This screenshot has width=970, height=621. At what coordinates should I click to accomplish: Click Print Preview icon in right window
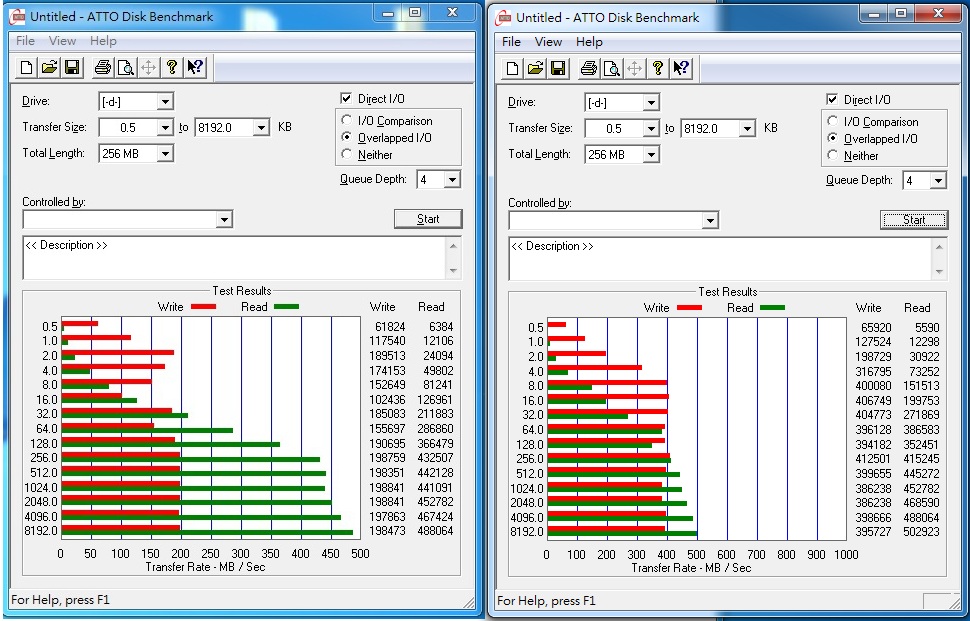click(x=612, y=68)
